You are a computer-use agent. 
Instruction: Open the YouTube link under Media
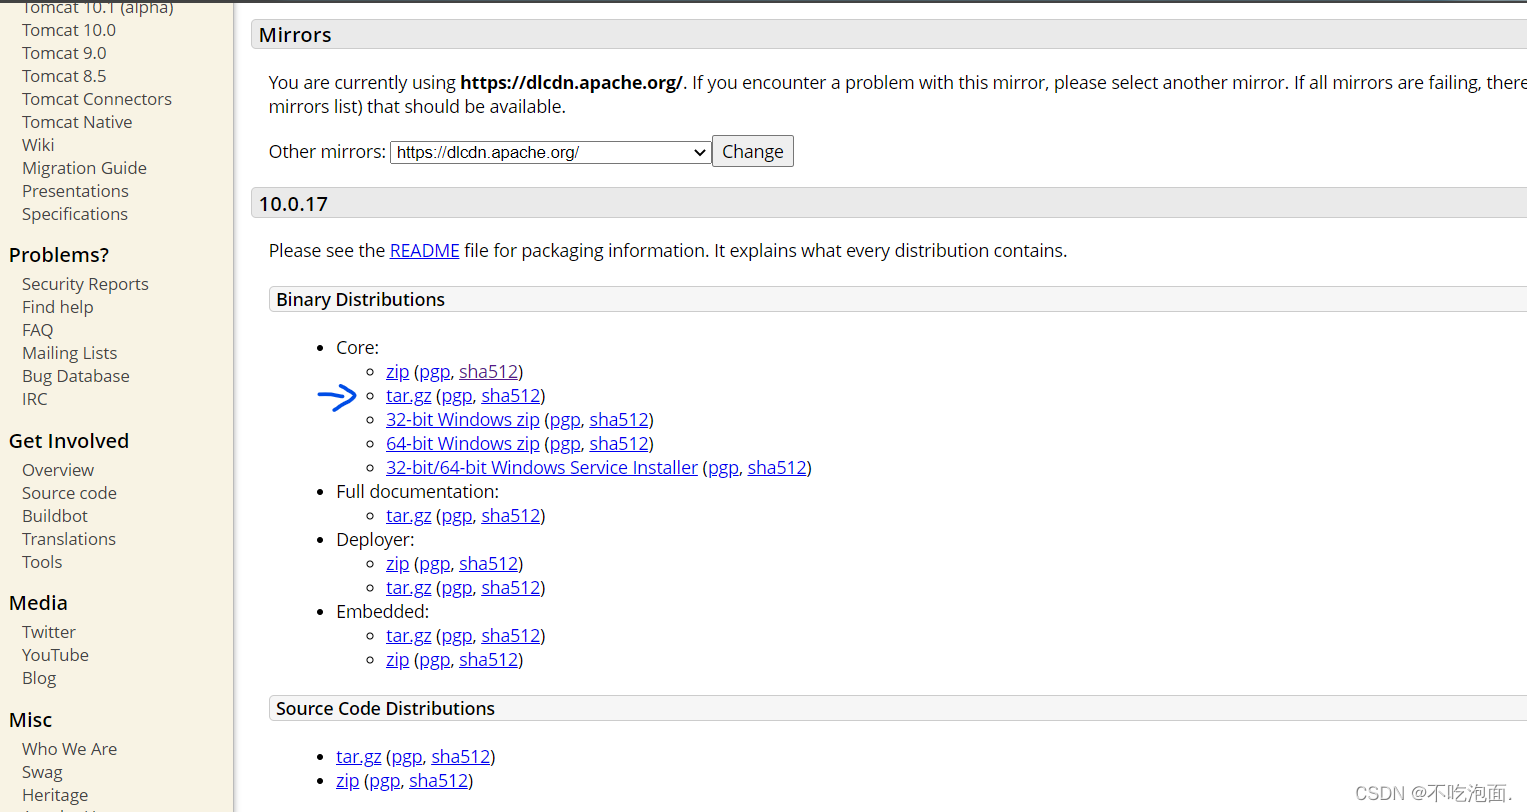click(55, 655)
